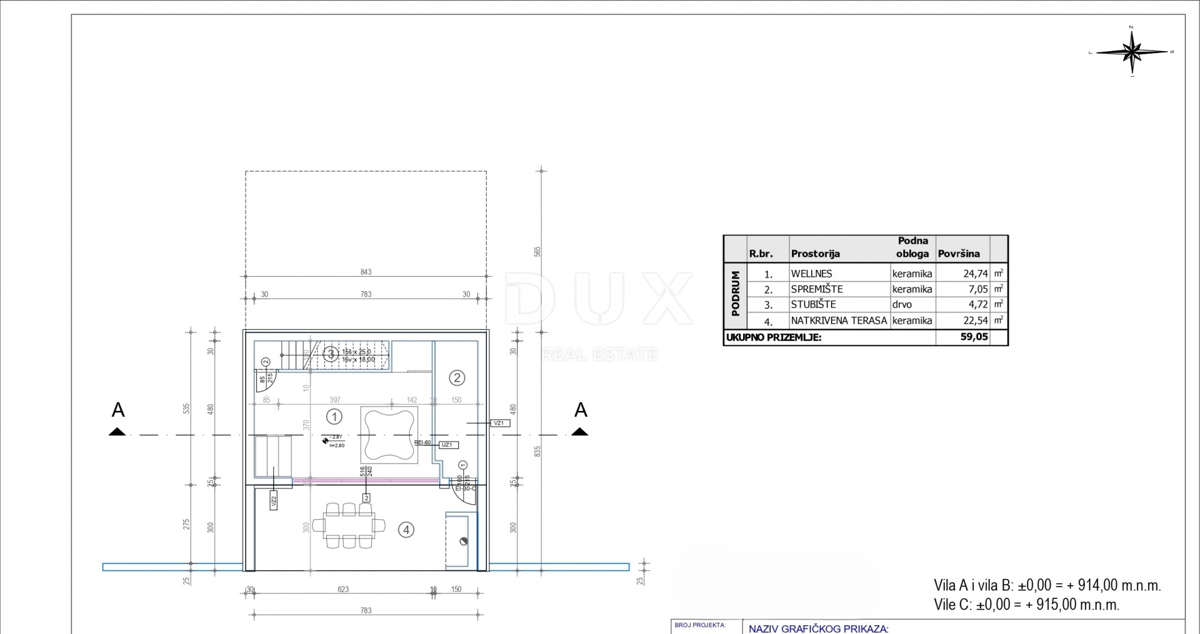The height and width of the screenshot is (634, 1200).
Task: Click the Vila A i vila B elevation note
Action: click(x=1047, y=586)
